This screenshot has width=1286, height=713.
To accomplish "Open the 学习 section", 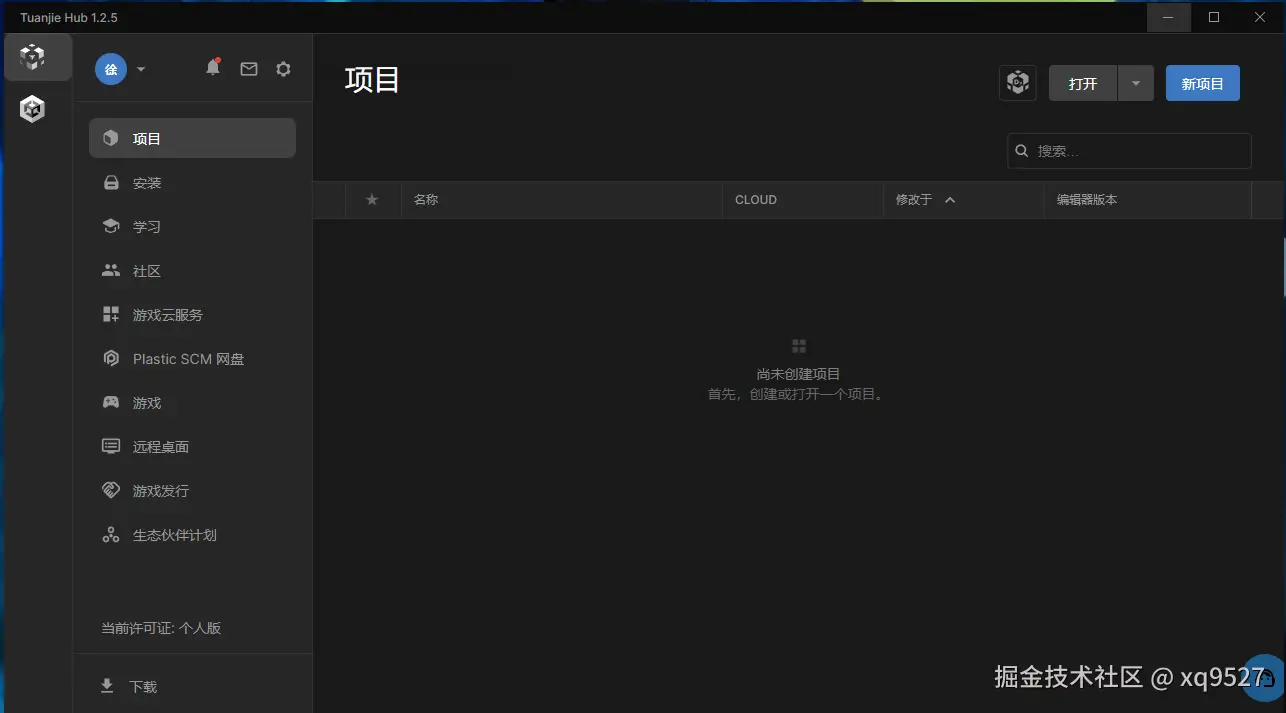I will (192, 227).
